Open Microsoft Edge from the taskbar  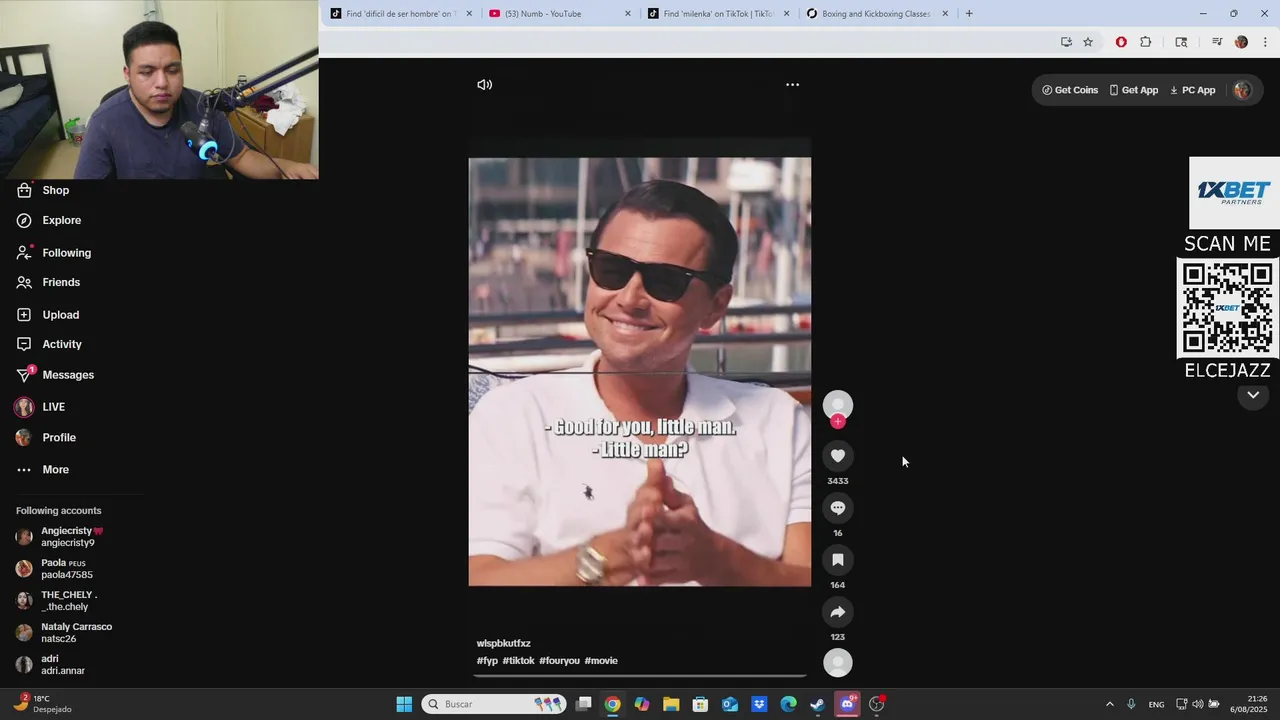pyautogui.click(x=788, y=704)
